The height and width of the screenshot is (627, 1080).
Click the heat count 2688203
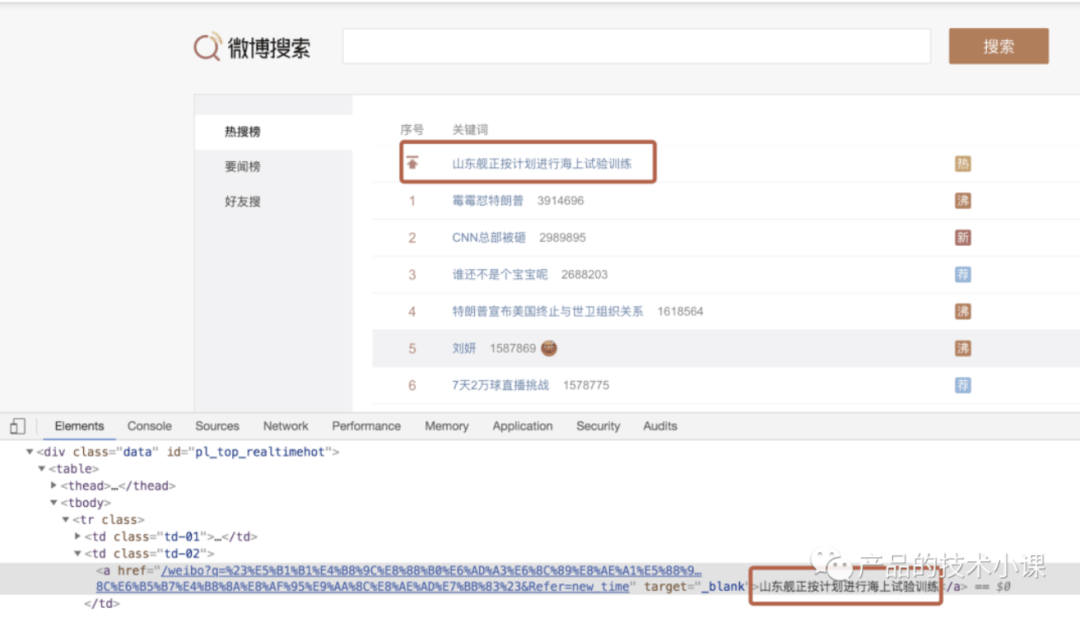coord(584,274)
